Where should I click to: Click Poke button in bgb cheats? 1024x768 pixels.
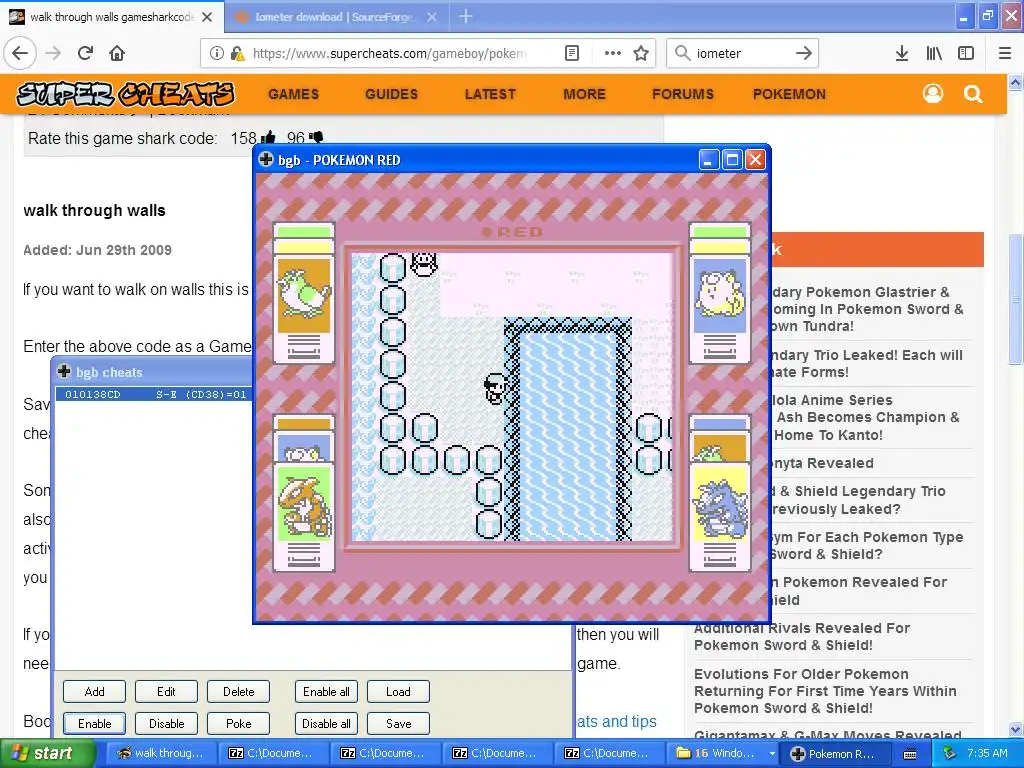pyautogui.click(x=238, y=724)
